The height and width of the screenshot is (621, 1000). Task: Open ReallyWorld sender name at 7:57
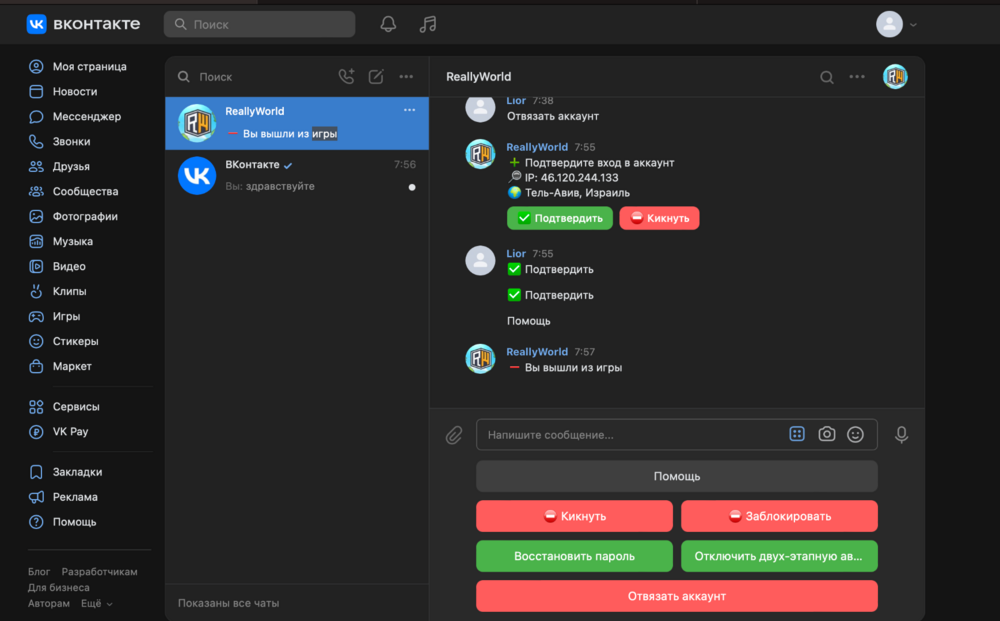(x=537, y=352)
